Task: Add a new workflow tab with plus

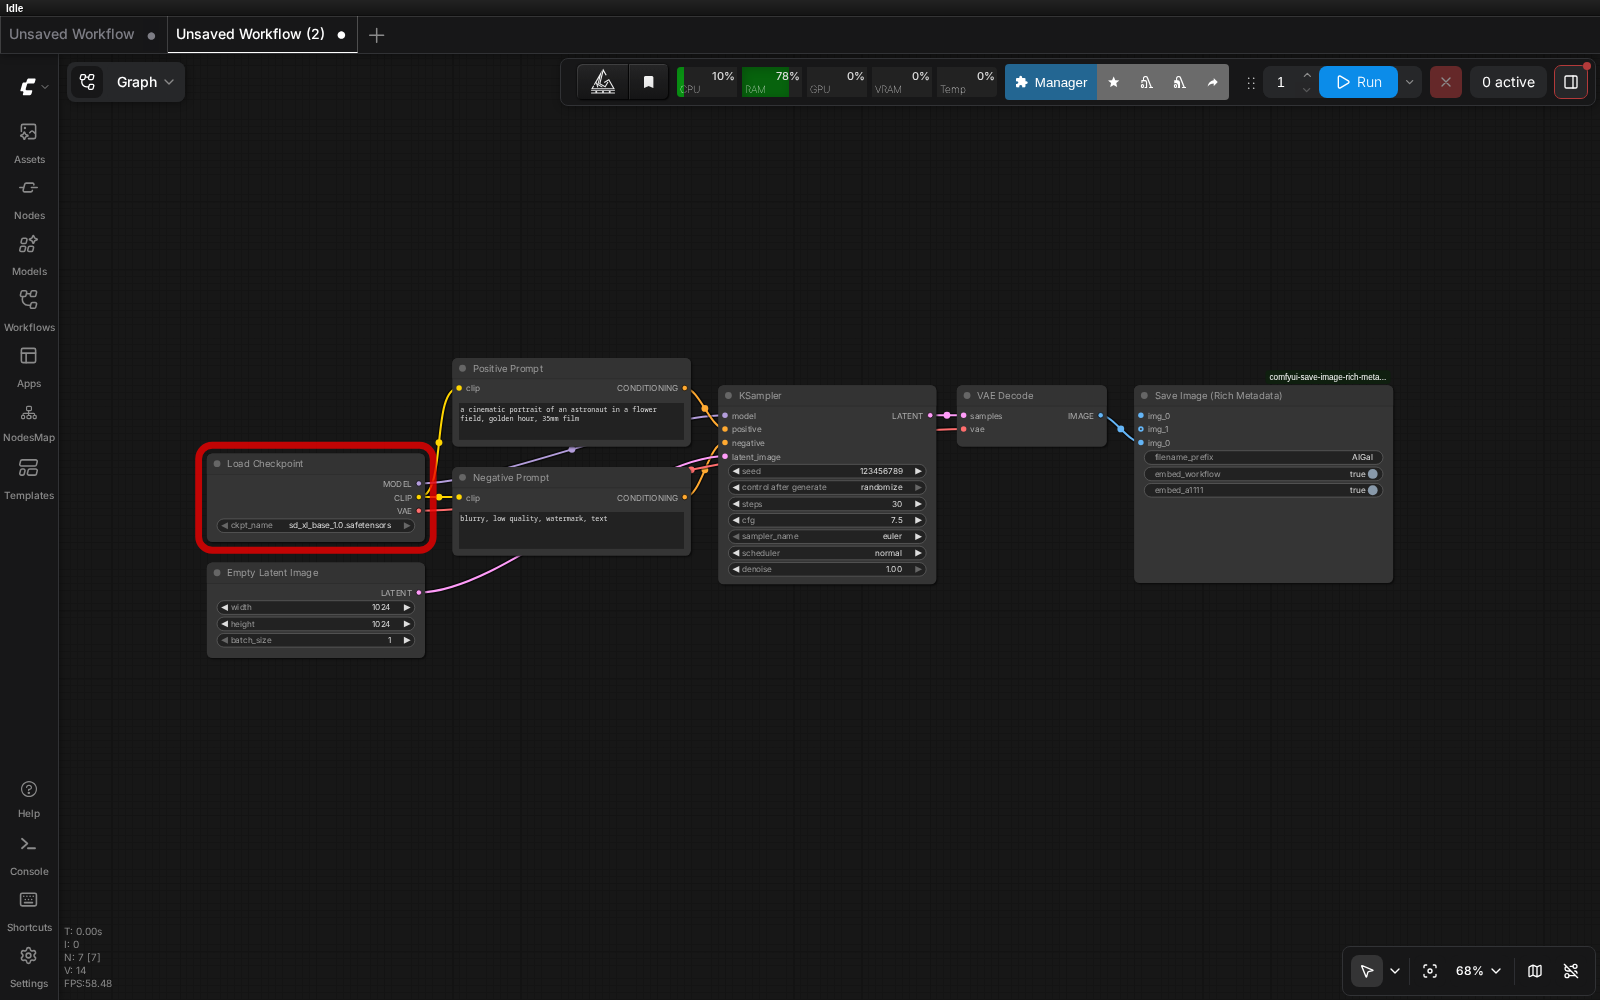Action: click(x=376, y=35)
